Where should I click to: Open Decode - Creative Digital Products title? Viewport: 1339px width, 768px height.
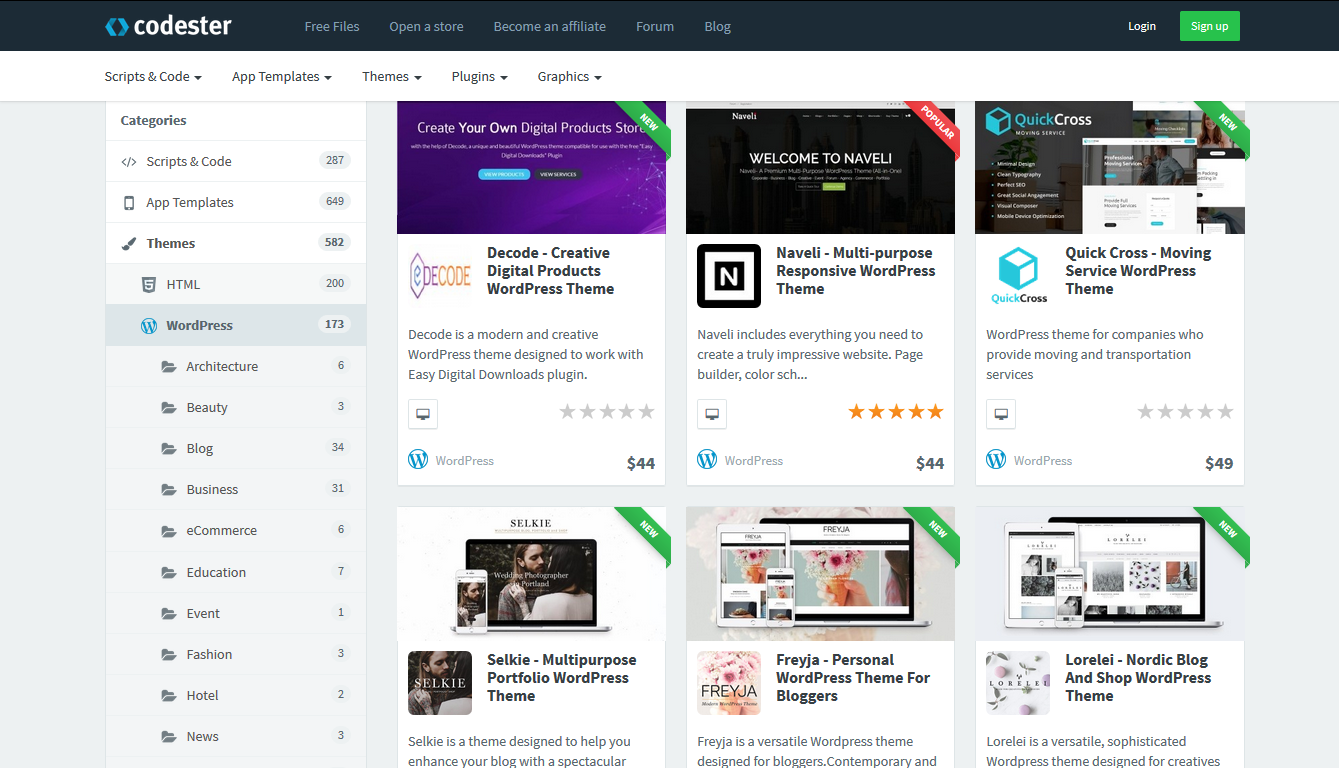click(x=551, y=271)
